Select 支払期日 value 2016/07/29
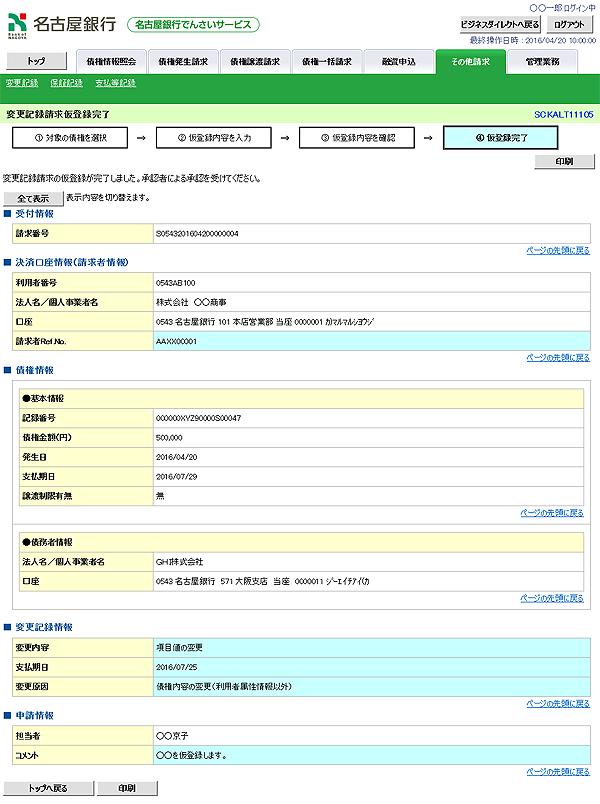Viewport: 600px width, 804px height. tap(176, 477)
